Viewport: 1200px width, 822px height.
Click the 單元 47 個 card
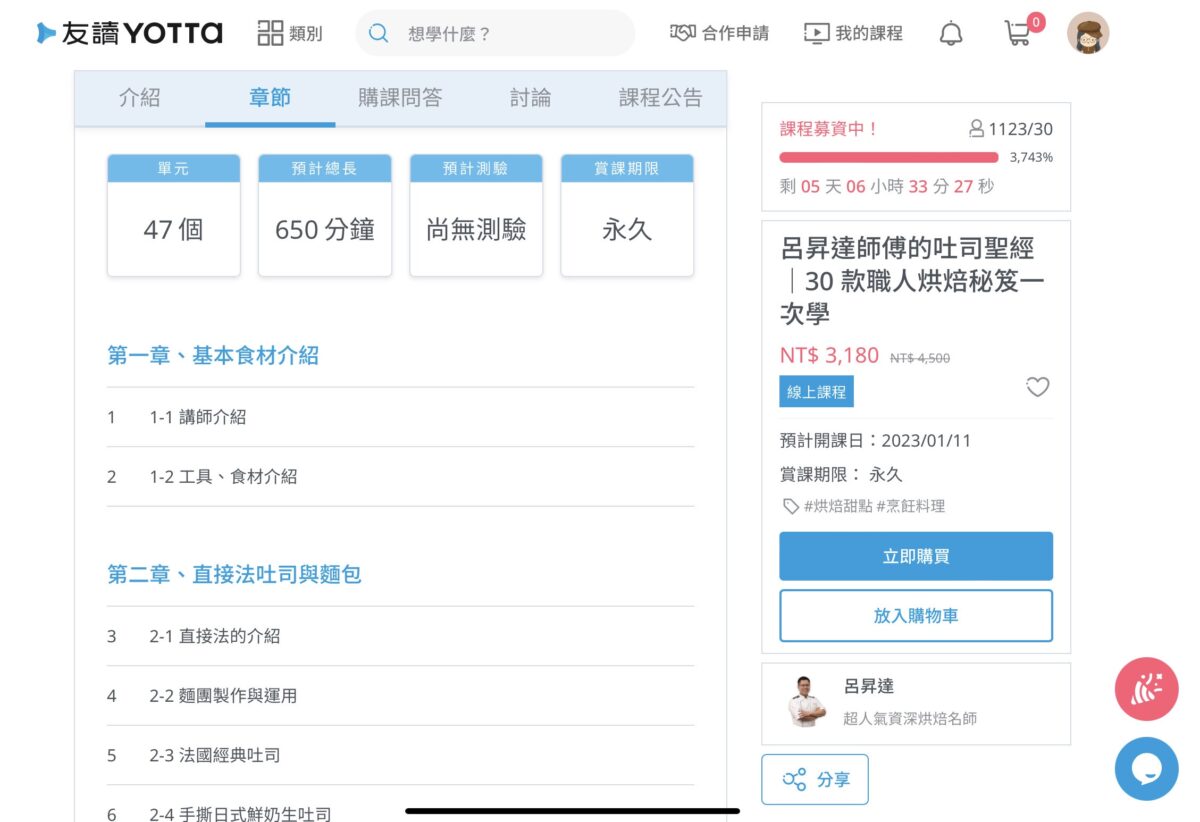pyautogui.click(x=174, y=215)
